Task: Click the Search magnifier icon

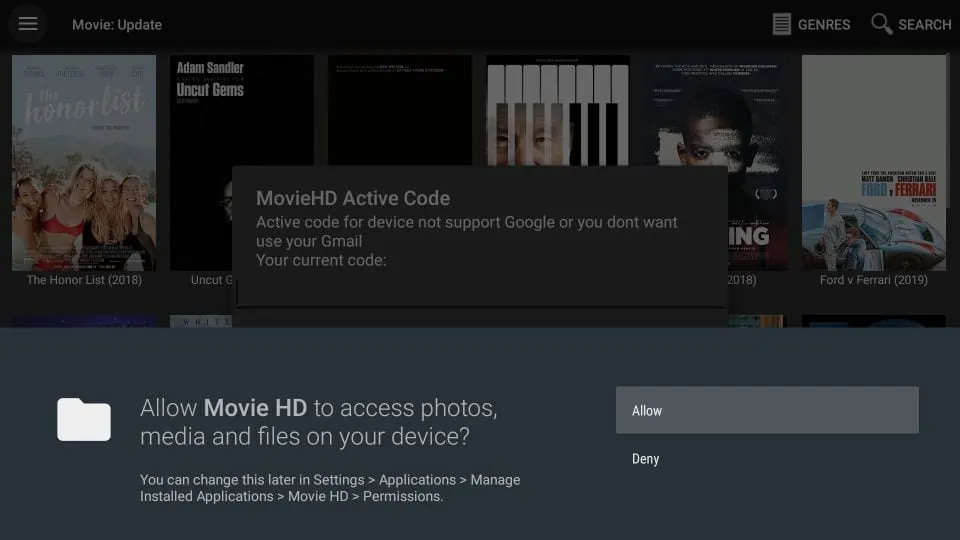Action: tap(881, 24)
